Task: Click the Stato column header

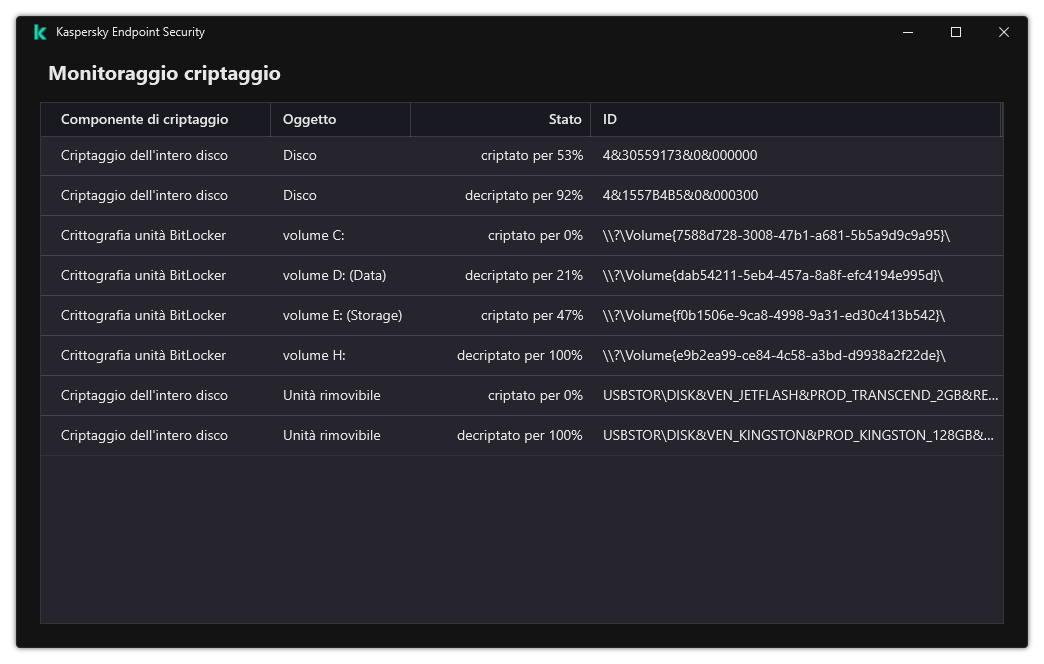Action: pyautogui.click(x=564, y=119)
